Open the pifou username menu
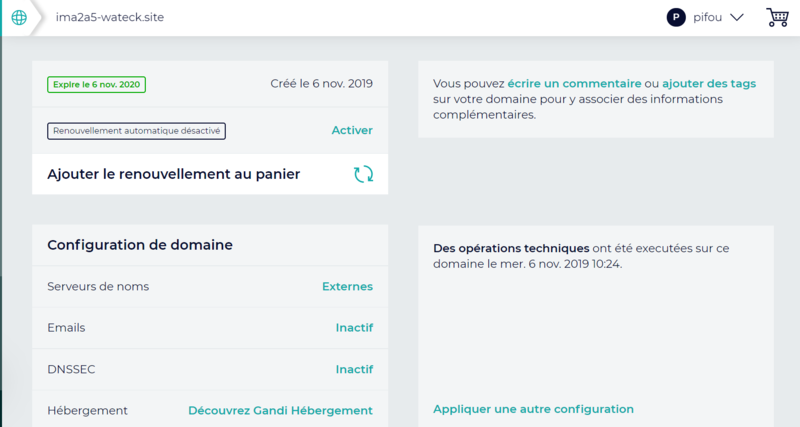The height and width of the screenshot is (427, 800). point(707,17)
